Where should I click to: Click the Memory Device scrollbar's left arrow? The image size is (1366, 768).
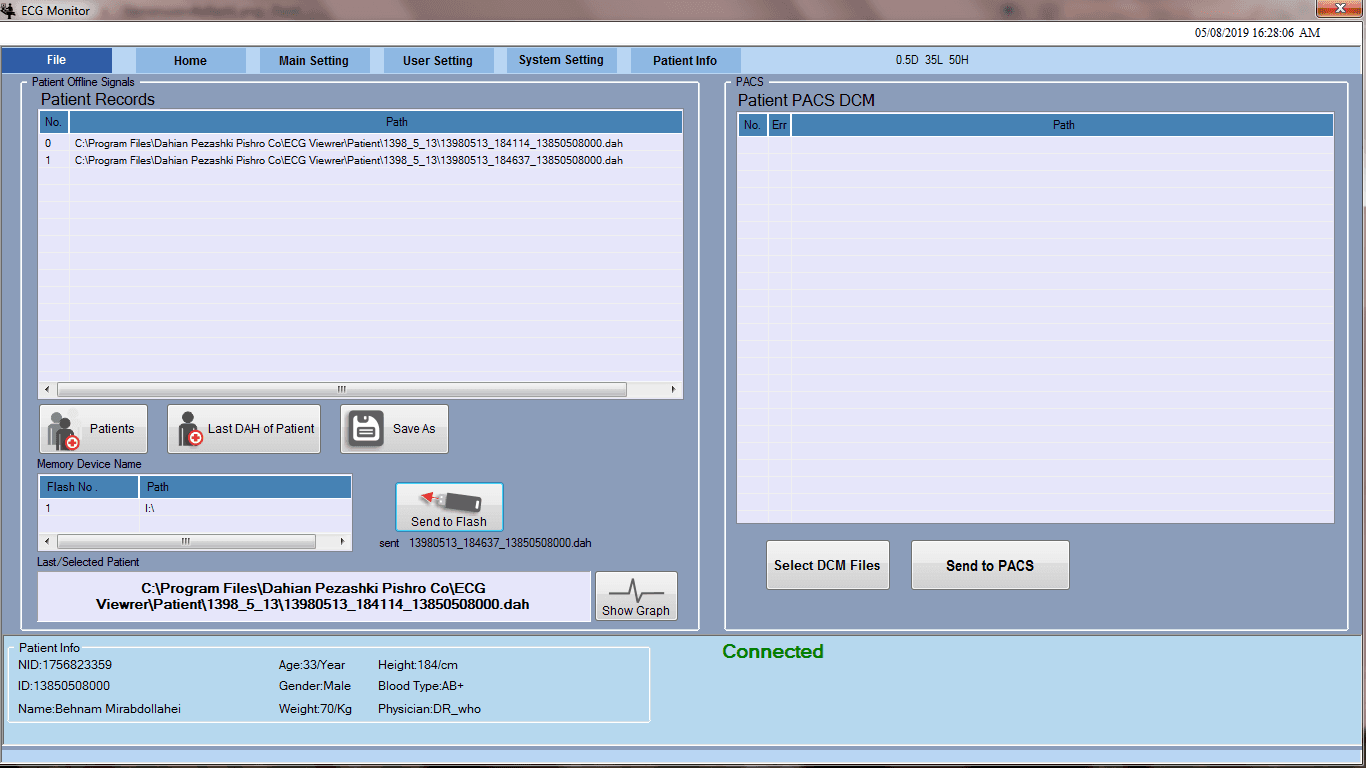coord(47,541)
